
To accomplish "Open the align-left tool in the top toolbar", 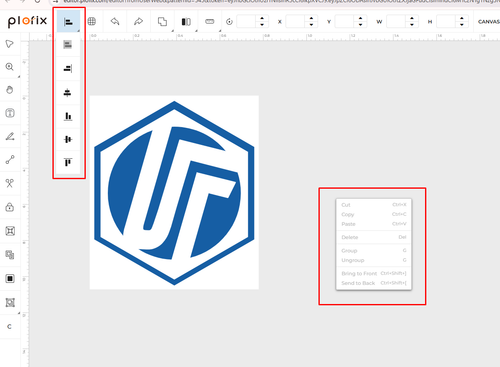I will click(68, 22).
